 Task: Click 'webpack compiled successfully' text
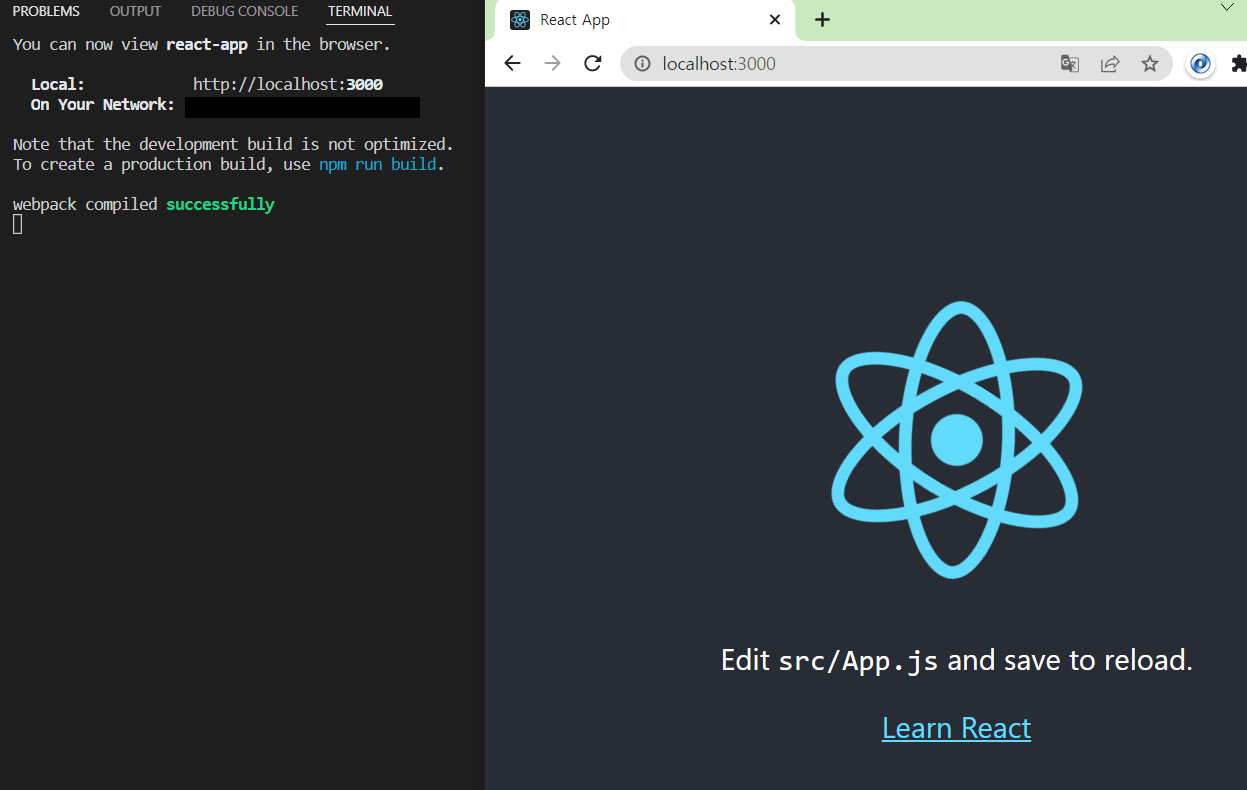point(143,205)
